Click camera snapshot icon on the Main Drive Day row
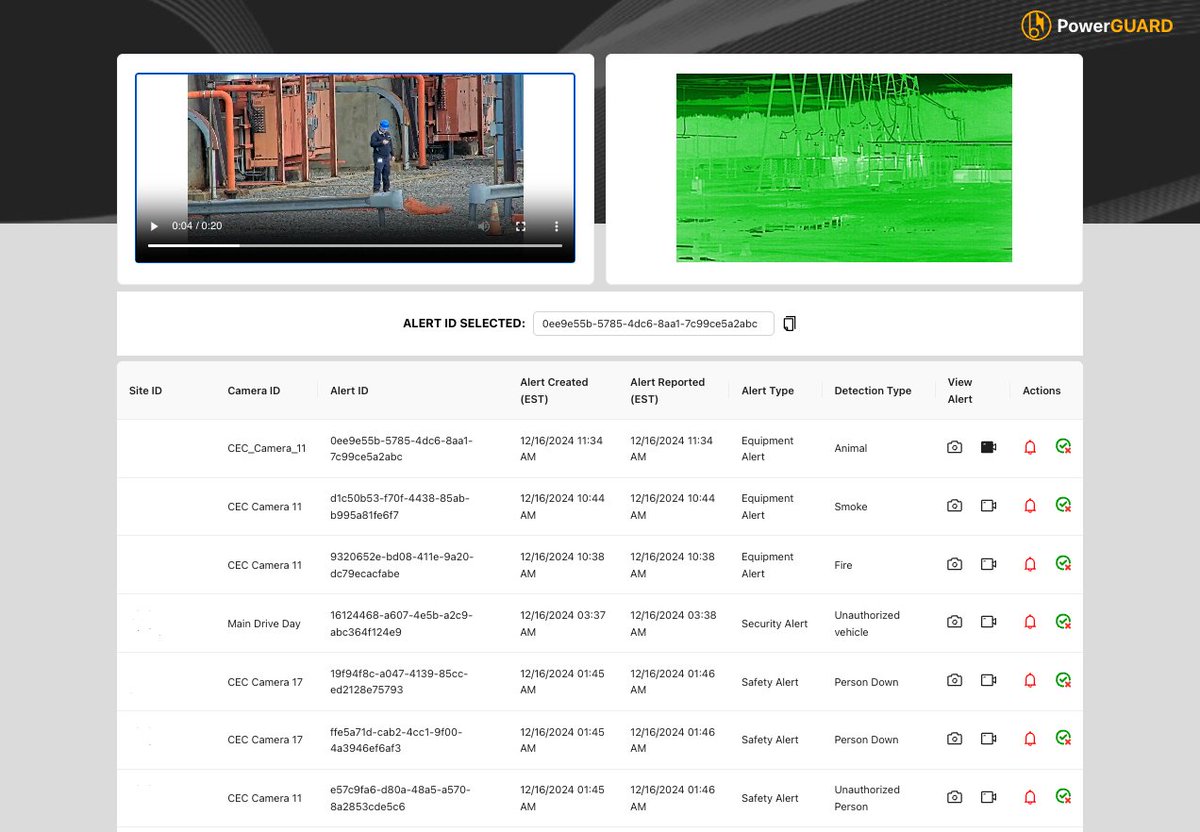The image size is (1200, 832). click(954, 622)
